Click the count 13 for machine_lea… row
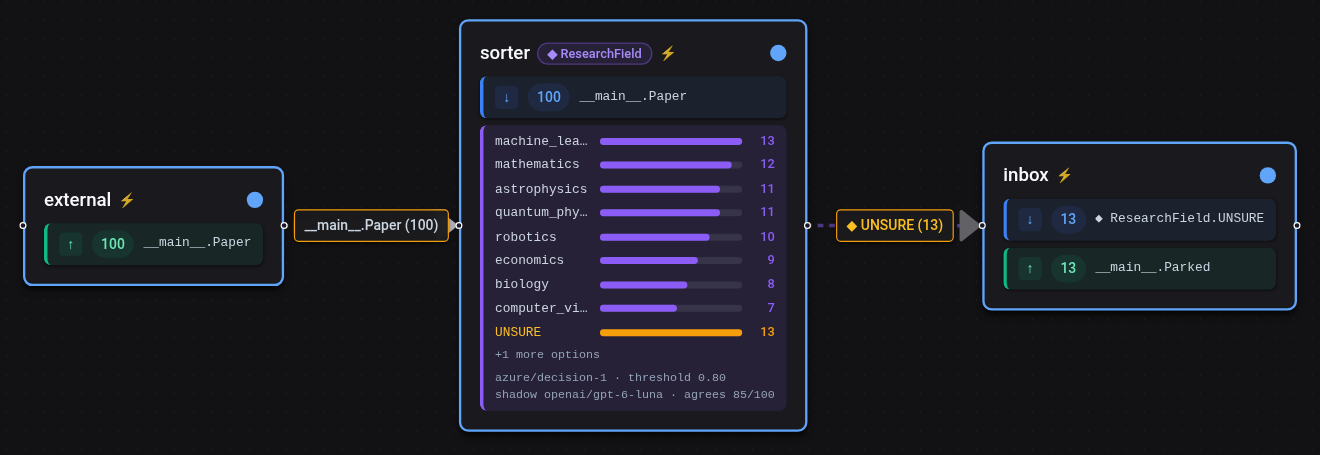 [x=767, y=141]
